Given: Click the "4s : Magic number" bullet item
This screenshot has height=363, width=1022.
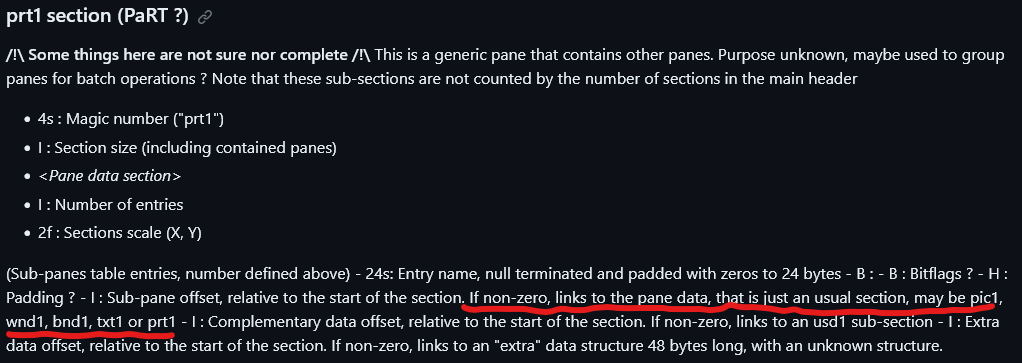Looking at the screenshot, I should 131,119.
